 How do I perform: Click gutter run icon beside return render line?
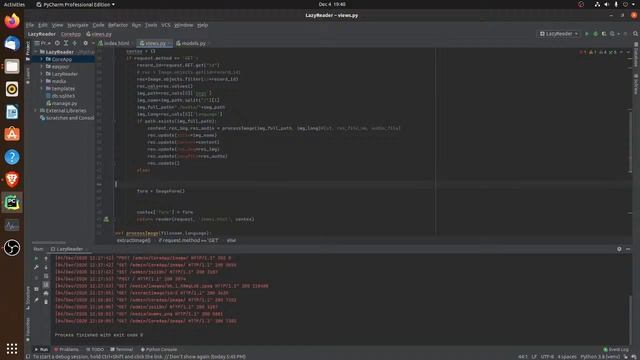pos(106,219)
